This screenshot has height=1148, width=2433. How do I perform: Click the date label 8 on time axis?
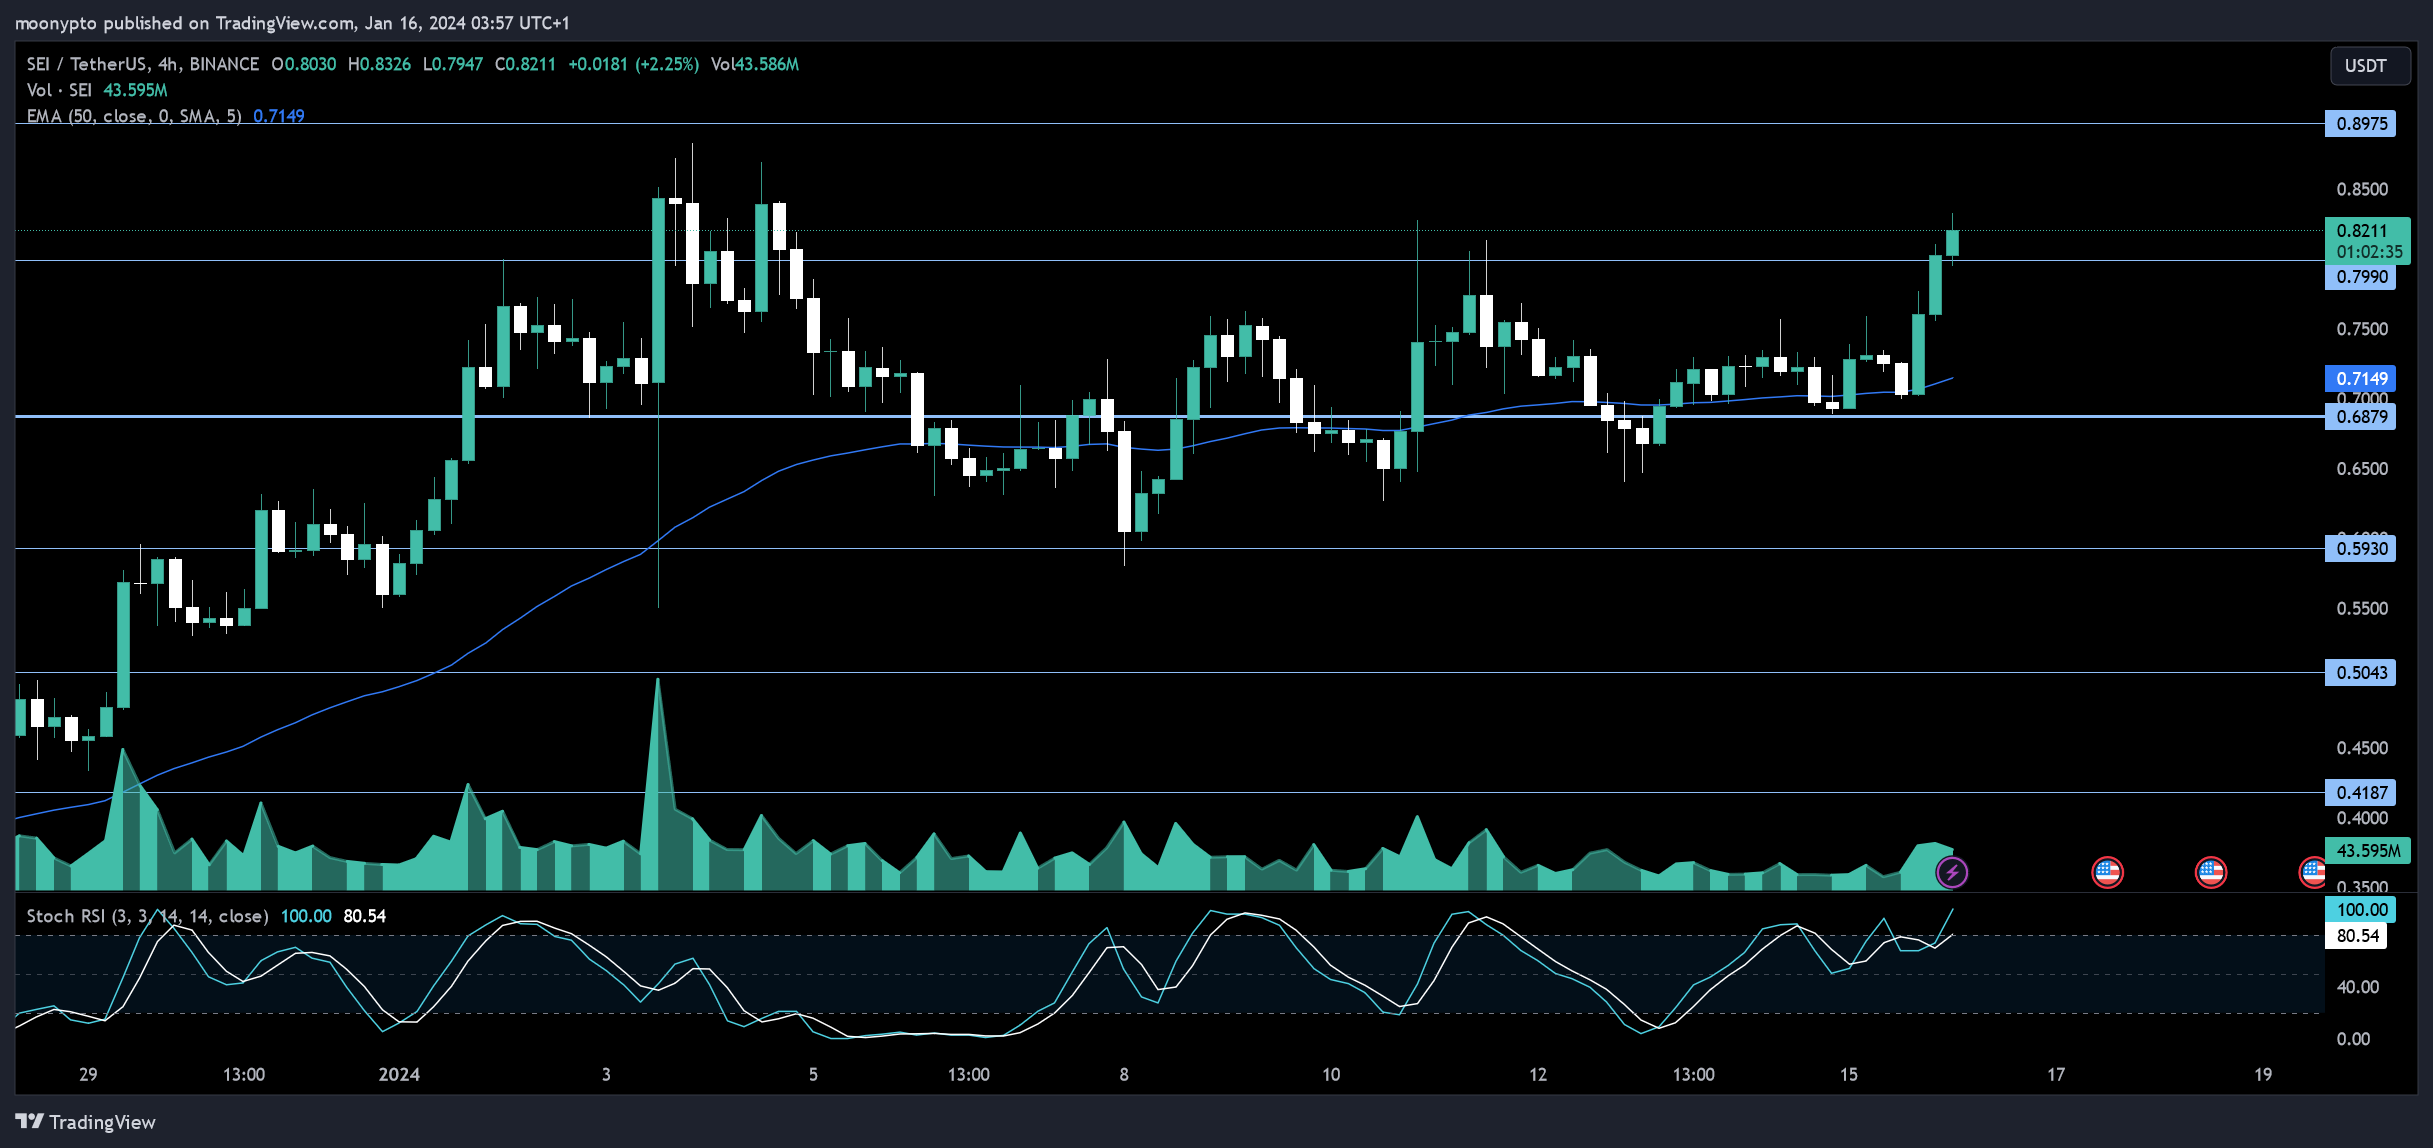click(1124, 1075)
